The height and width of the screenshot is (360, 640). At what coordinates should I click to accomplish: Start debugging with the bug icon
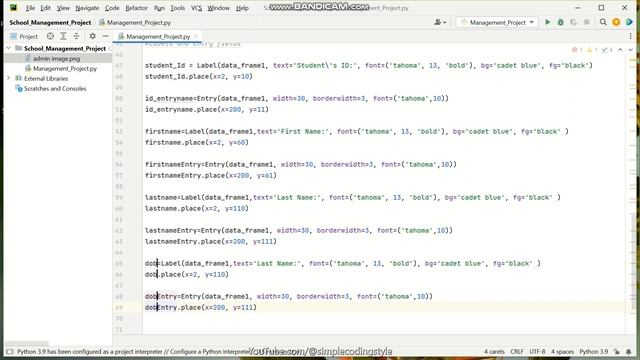click(x=560, y=22)
